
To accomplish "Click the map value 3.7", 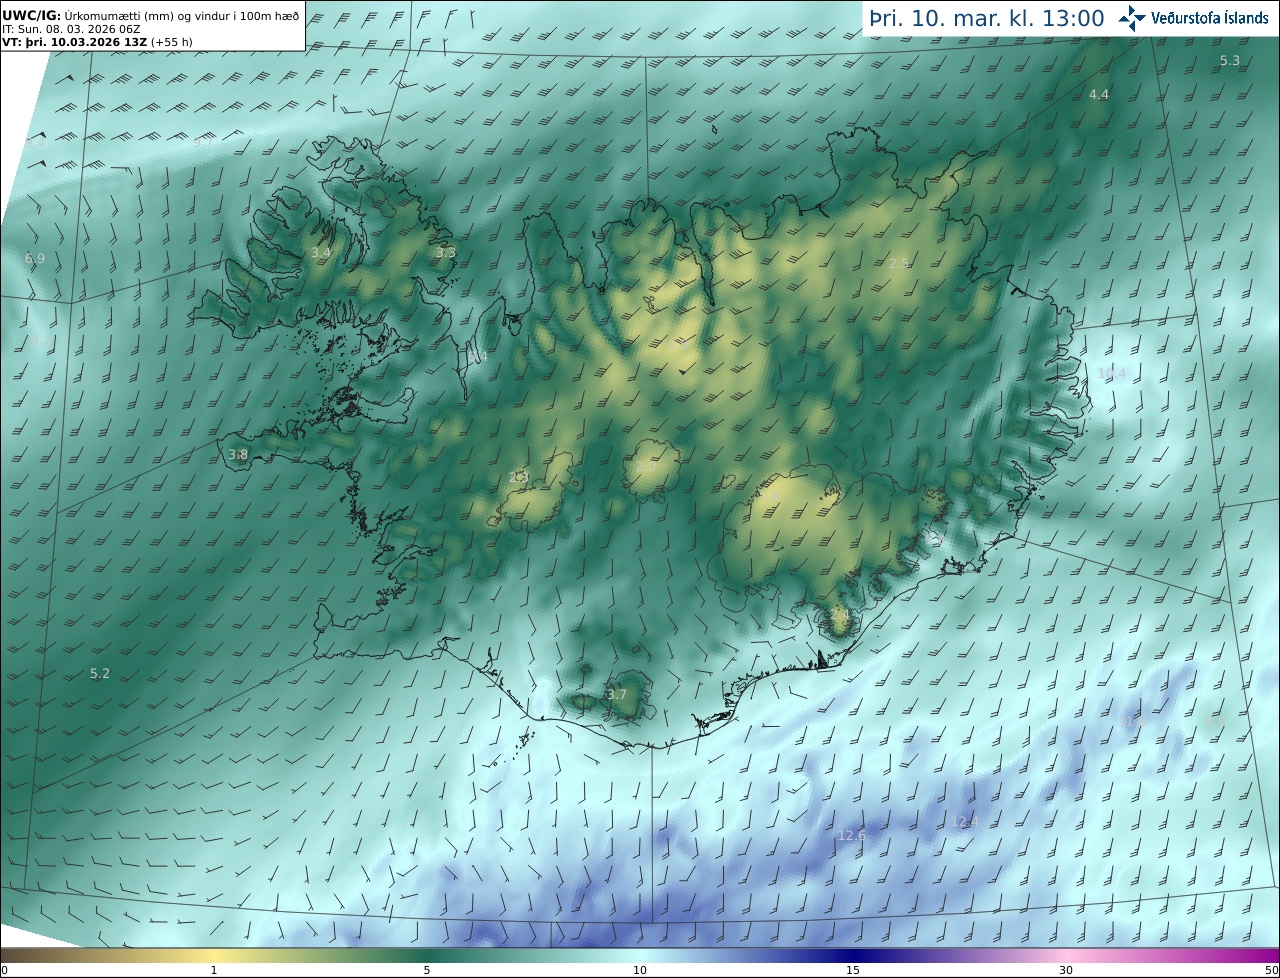I will (x=617, y=695).
